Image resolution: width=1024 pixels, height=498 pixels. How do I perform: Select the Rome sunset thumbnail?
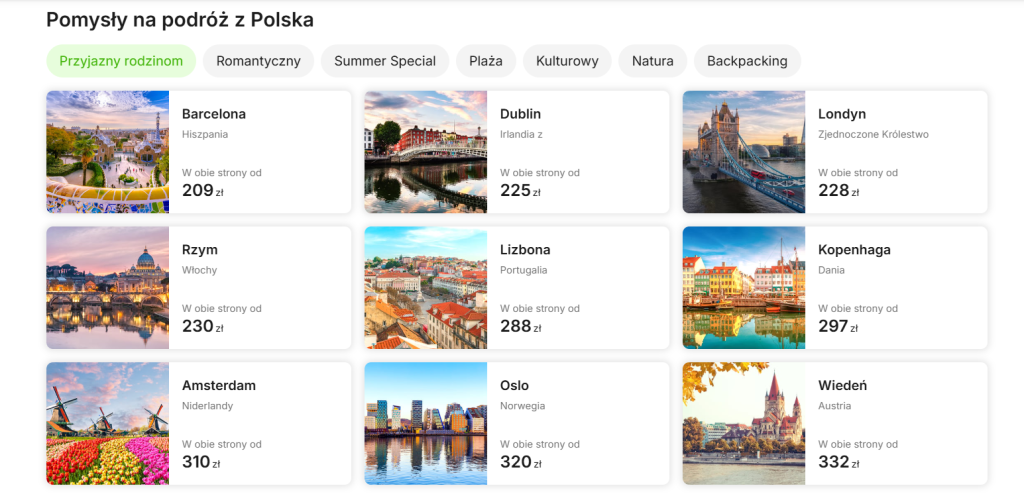pyautogui.click(x=108, y=288)
